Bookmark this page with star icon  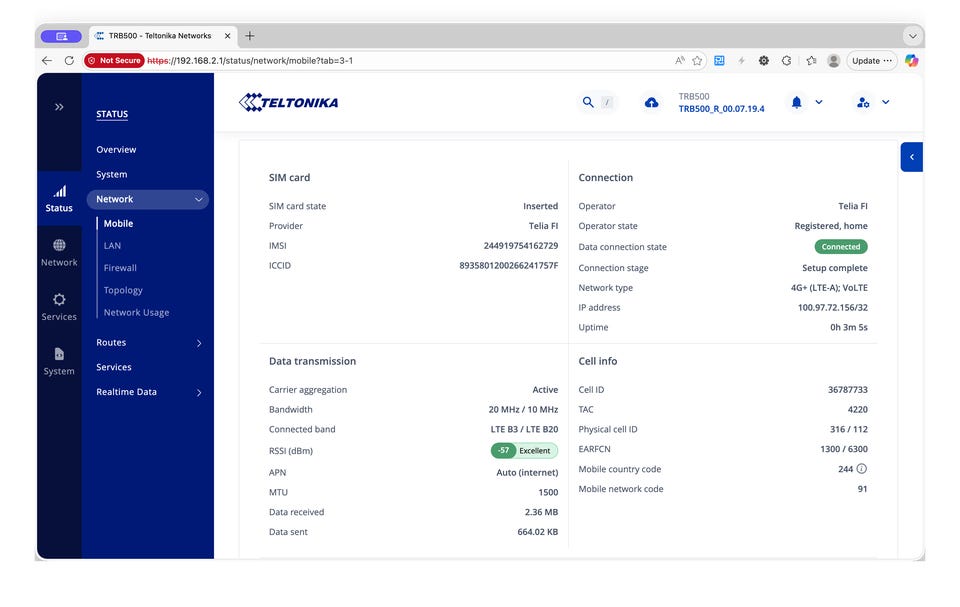697,61
